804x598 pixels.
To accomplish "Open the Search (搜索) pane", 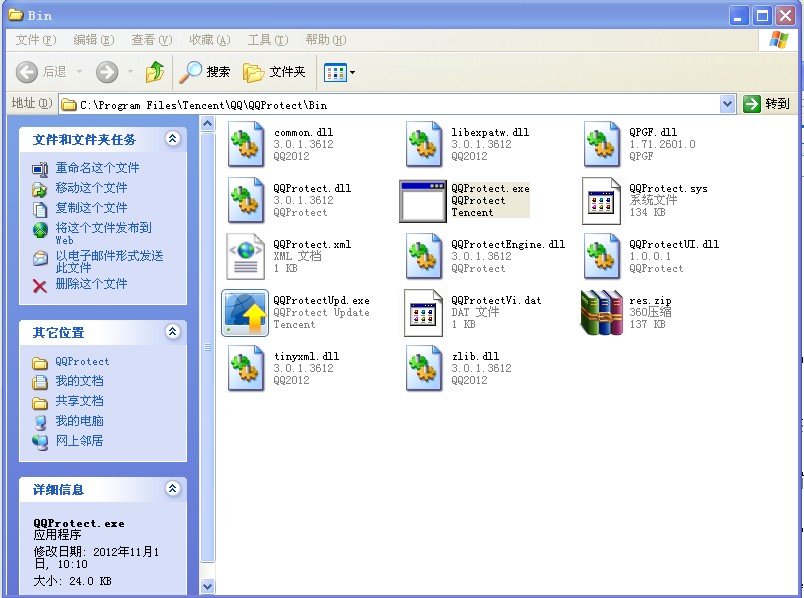I will (205, 72).
